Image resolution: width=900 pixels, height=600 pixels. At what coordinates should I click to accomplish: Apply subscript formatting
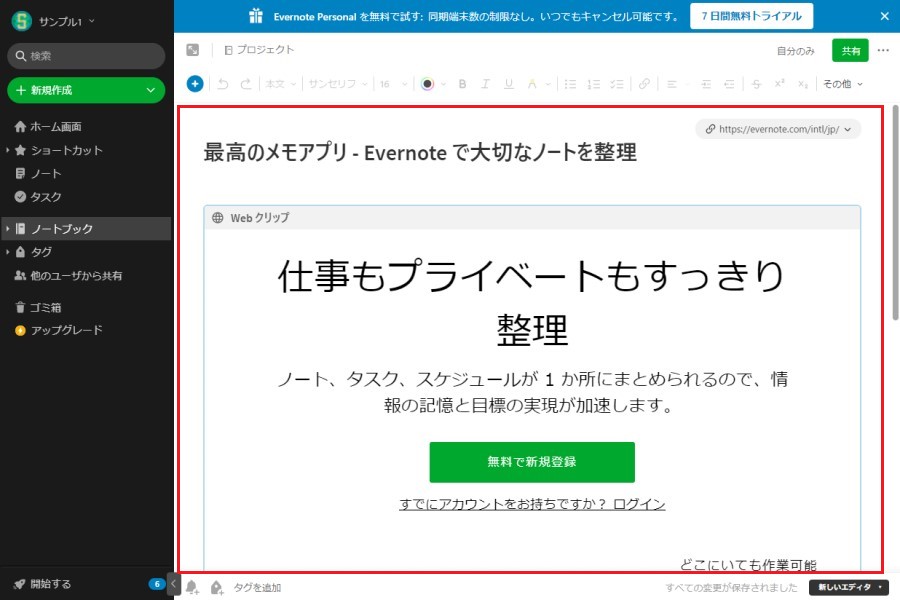(x=802, y=84)
